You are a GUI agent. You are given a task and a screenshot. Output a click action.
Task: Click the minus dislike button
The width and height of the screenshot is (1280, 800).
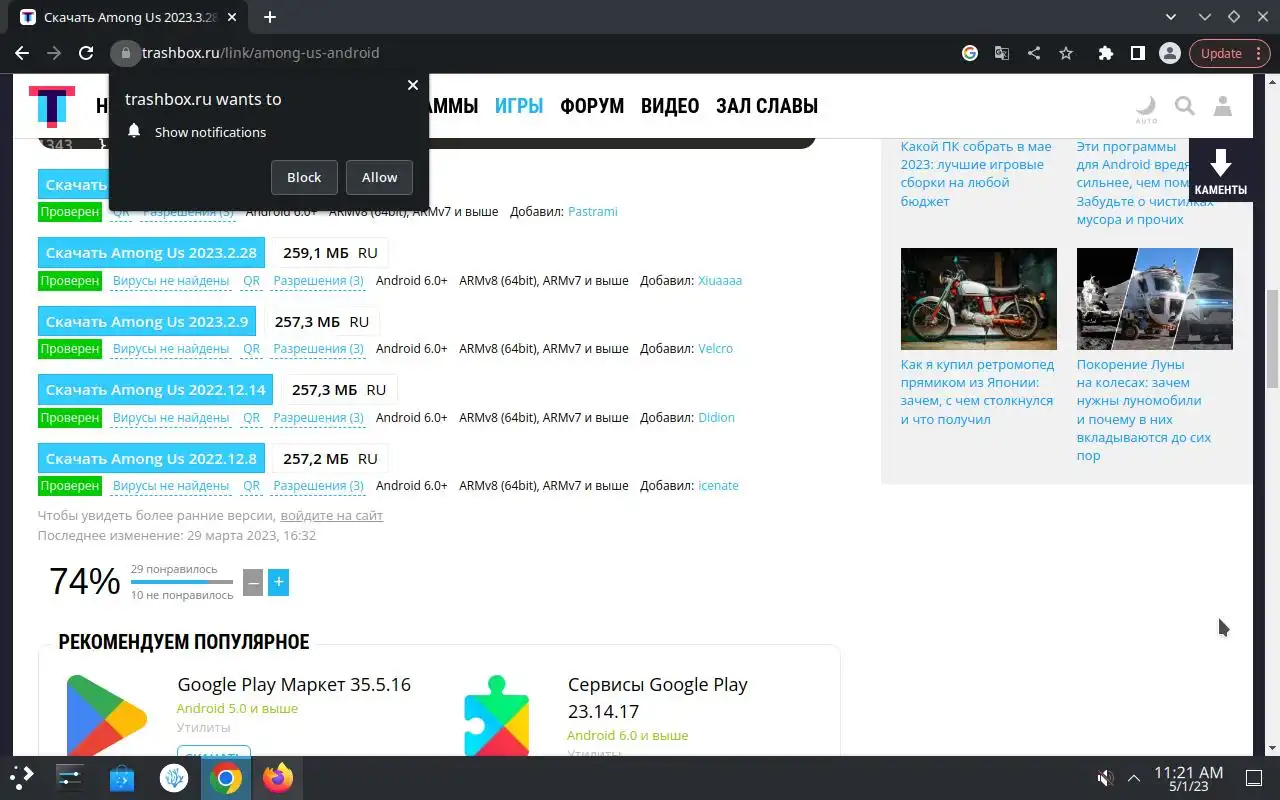pos(253,582)
